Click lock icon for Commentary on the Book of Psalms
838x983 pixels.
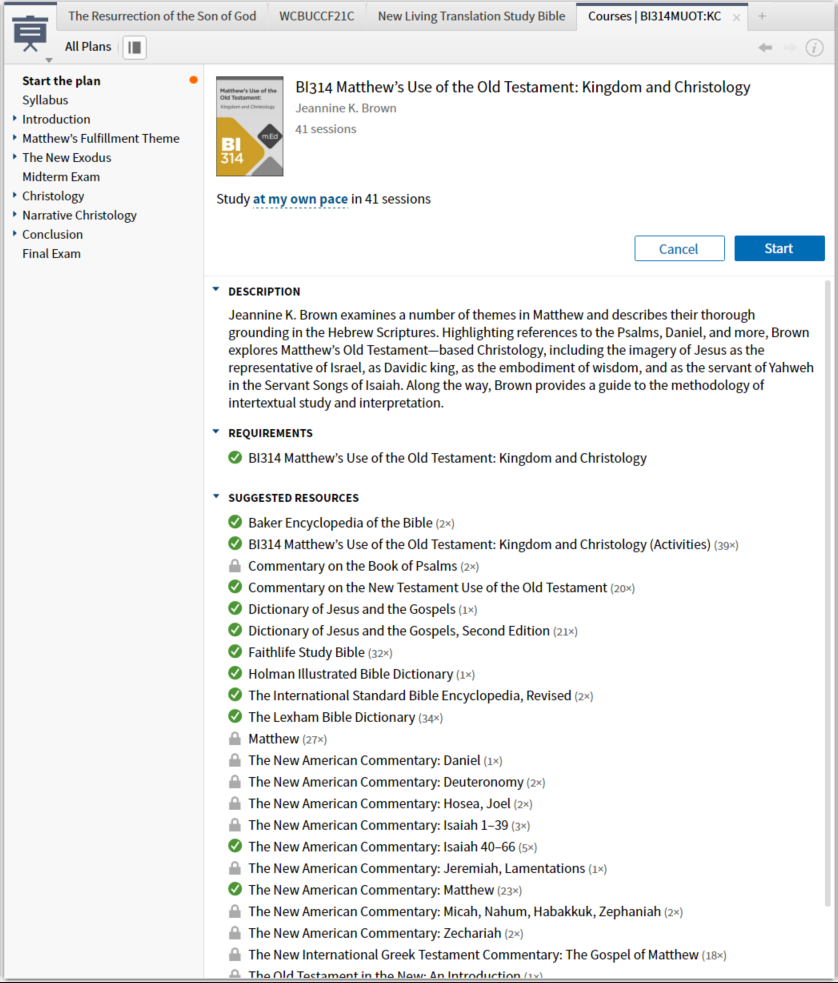pyautogui.click(x=234, y=566)
